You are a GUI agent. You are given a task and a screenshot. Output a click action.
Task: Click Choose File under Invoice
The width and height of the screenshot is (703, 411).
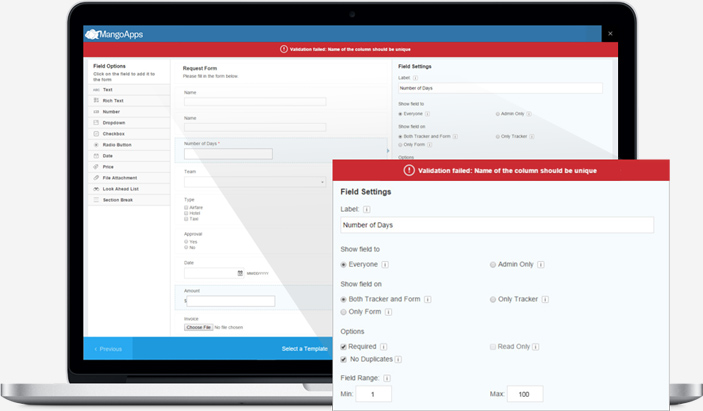point(198,327)
